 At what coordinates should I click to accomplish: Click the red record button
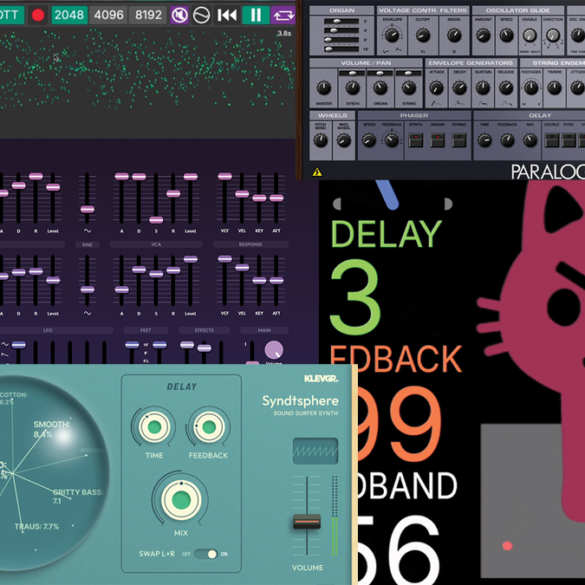click(x=38, y=15)
